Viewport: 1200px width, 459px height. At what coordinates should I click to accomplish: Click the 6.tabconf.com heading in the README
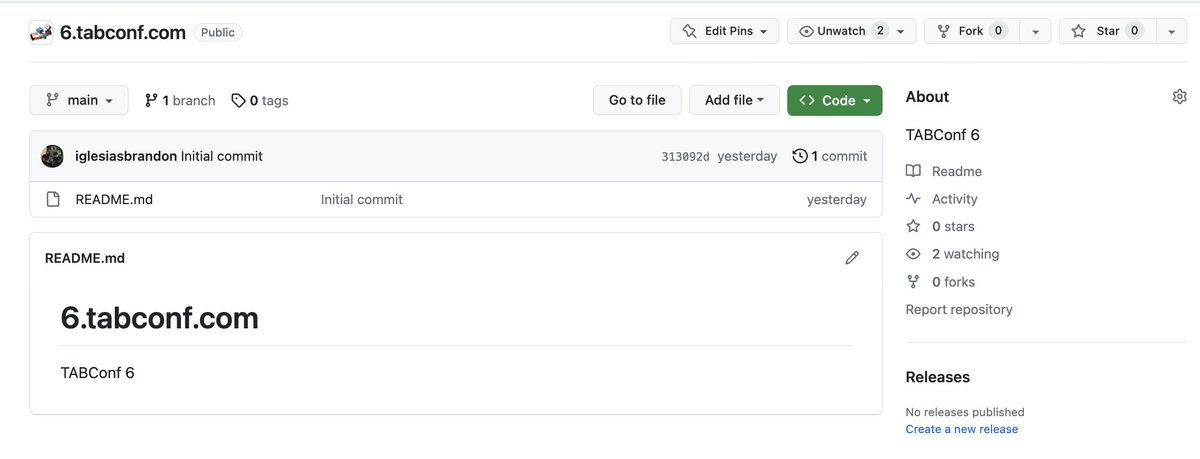point(160,318)
